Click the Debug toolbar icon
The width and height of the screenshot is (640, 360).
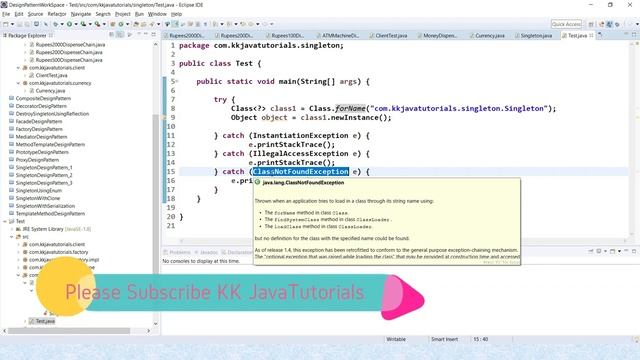pos(55,24)
